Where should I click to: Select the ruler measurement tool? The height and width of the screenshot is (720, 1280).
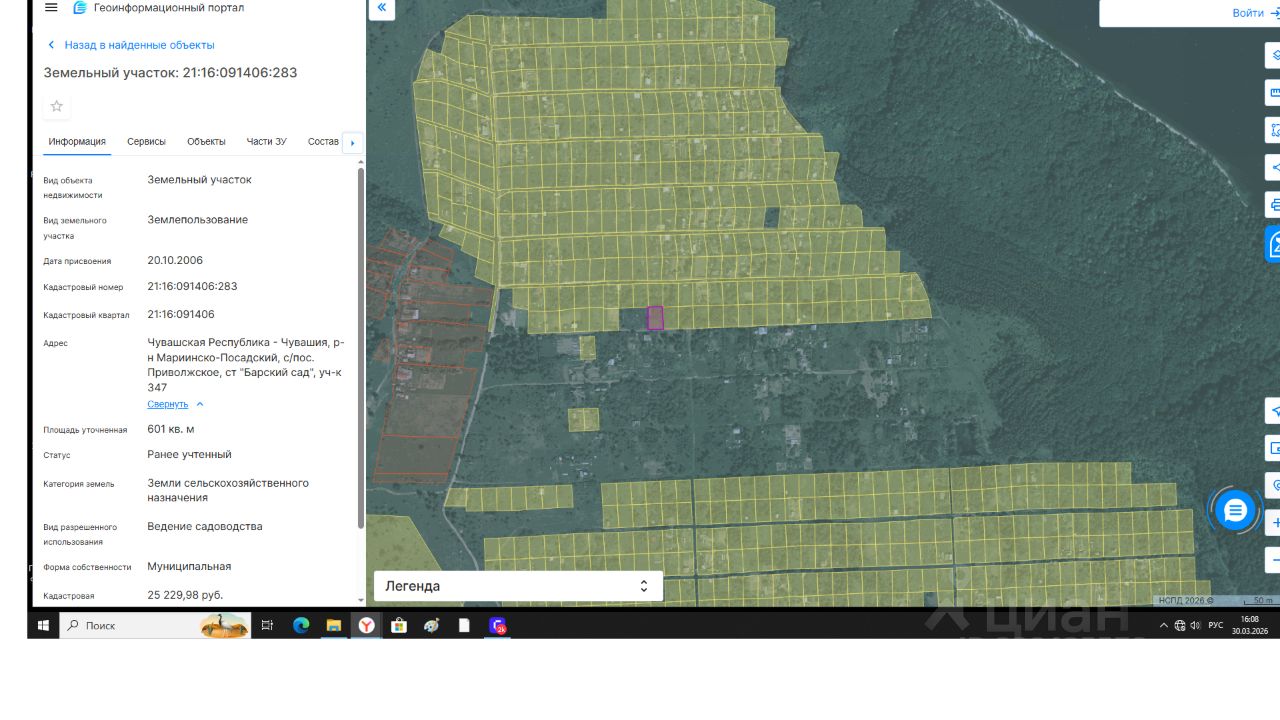coord(1274,93)
